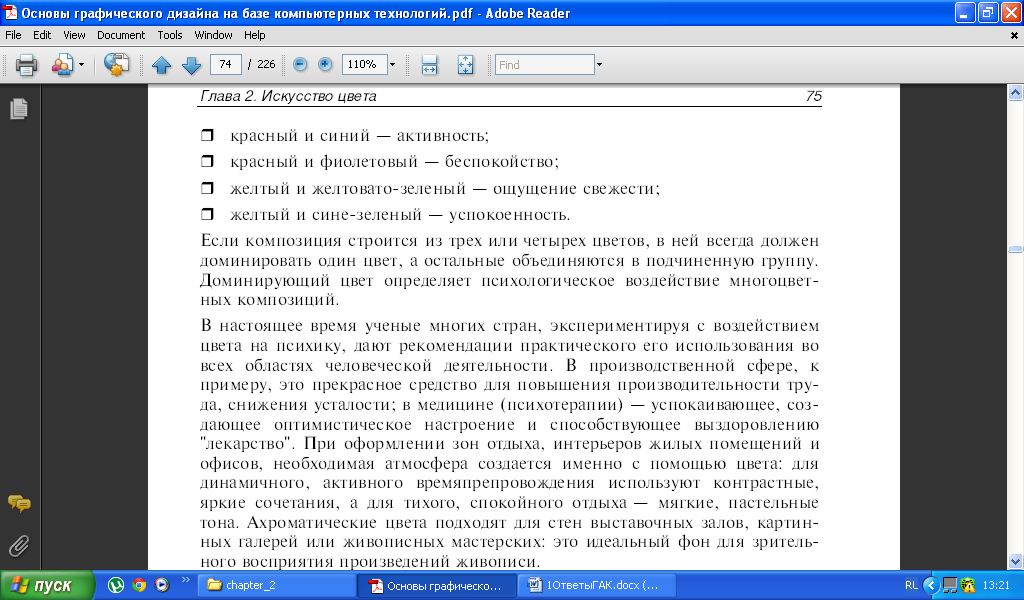Image resolution: width=1024 pixels, height=600 pixels.
Task: Open the Edit menu
Action: point(42,35)
